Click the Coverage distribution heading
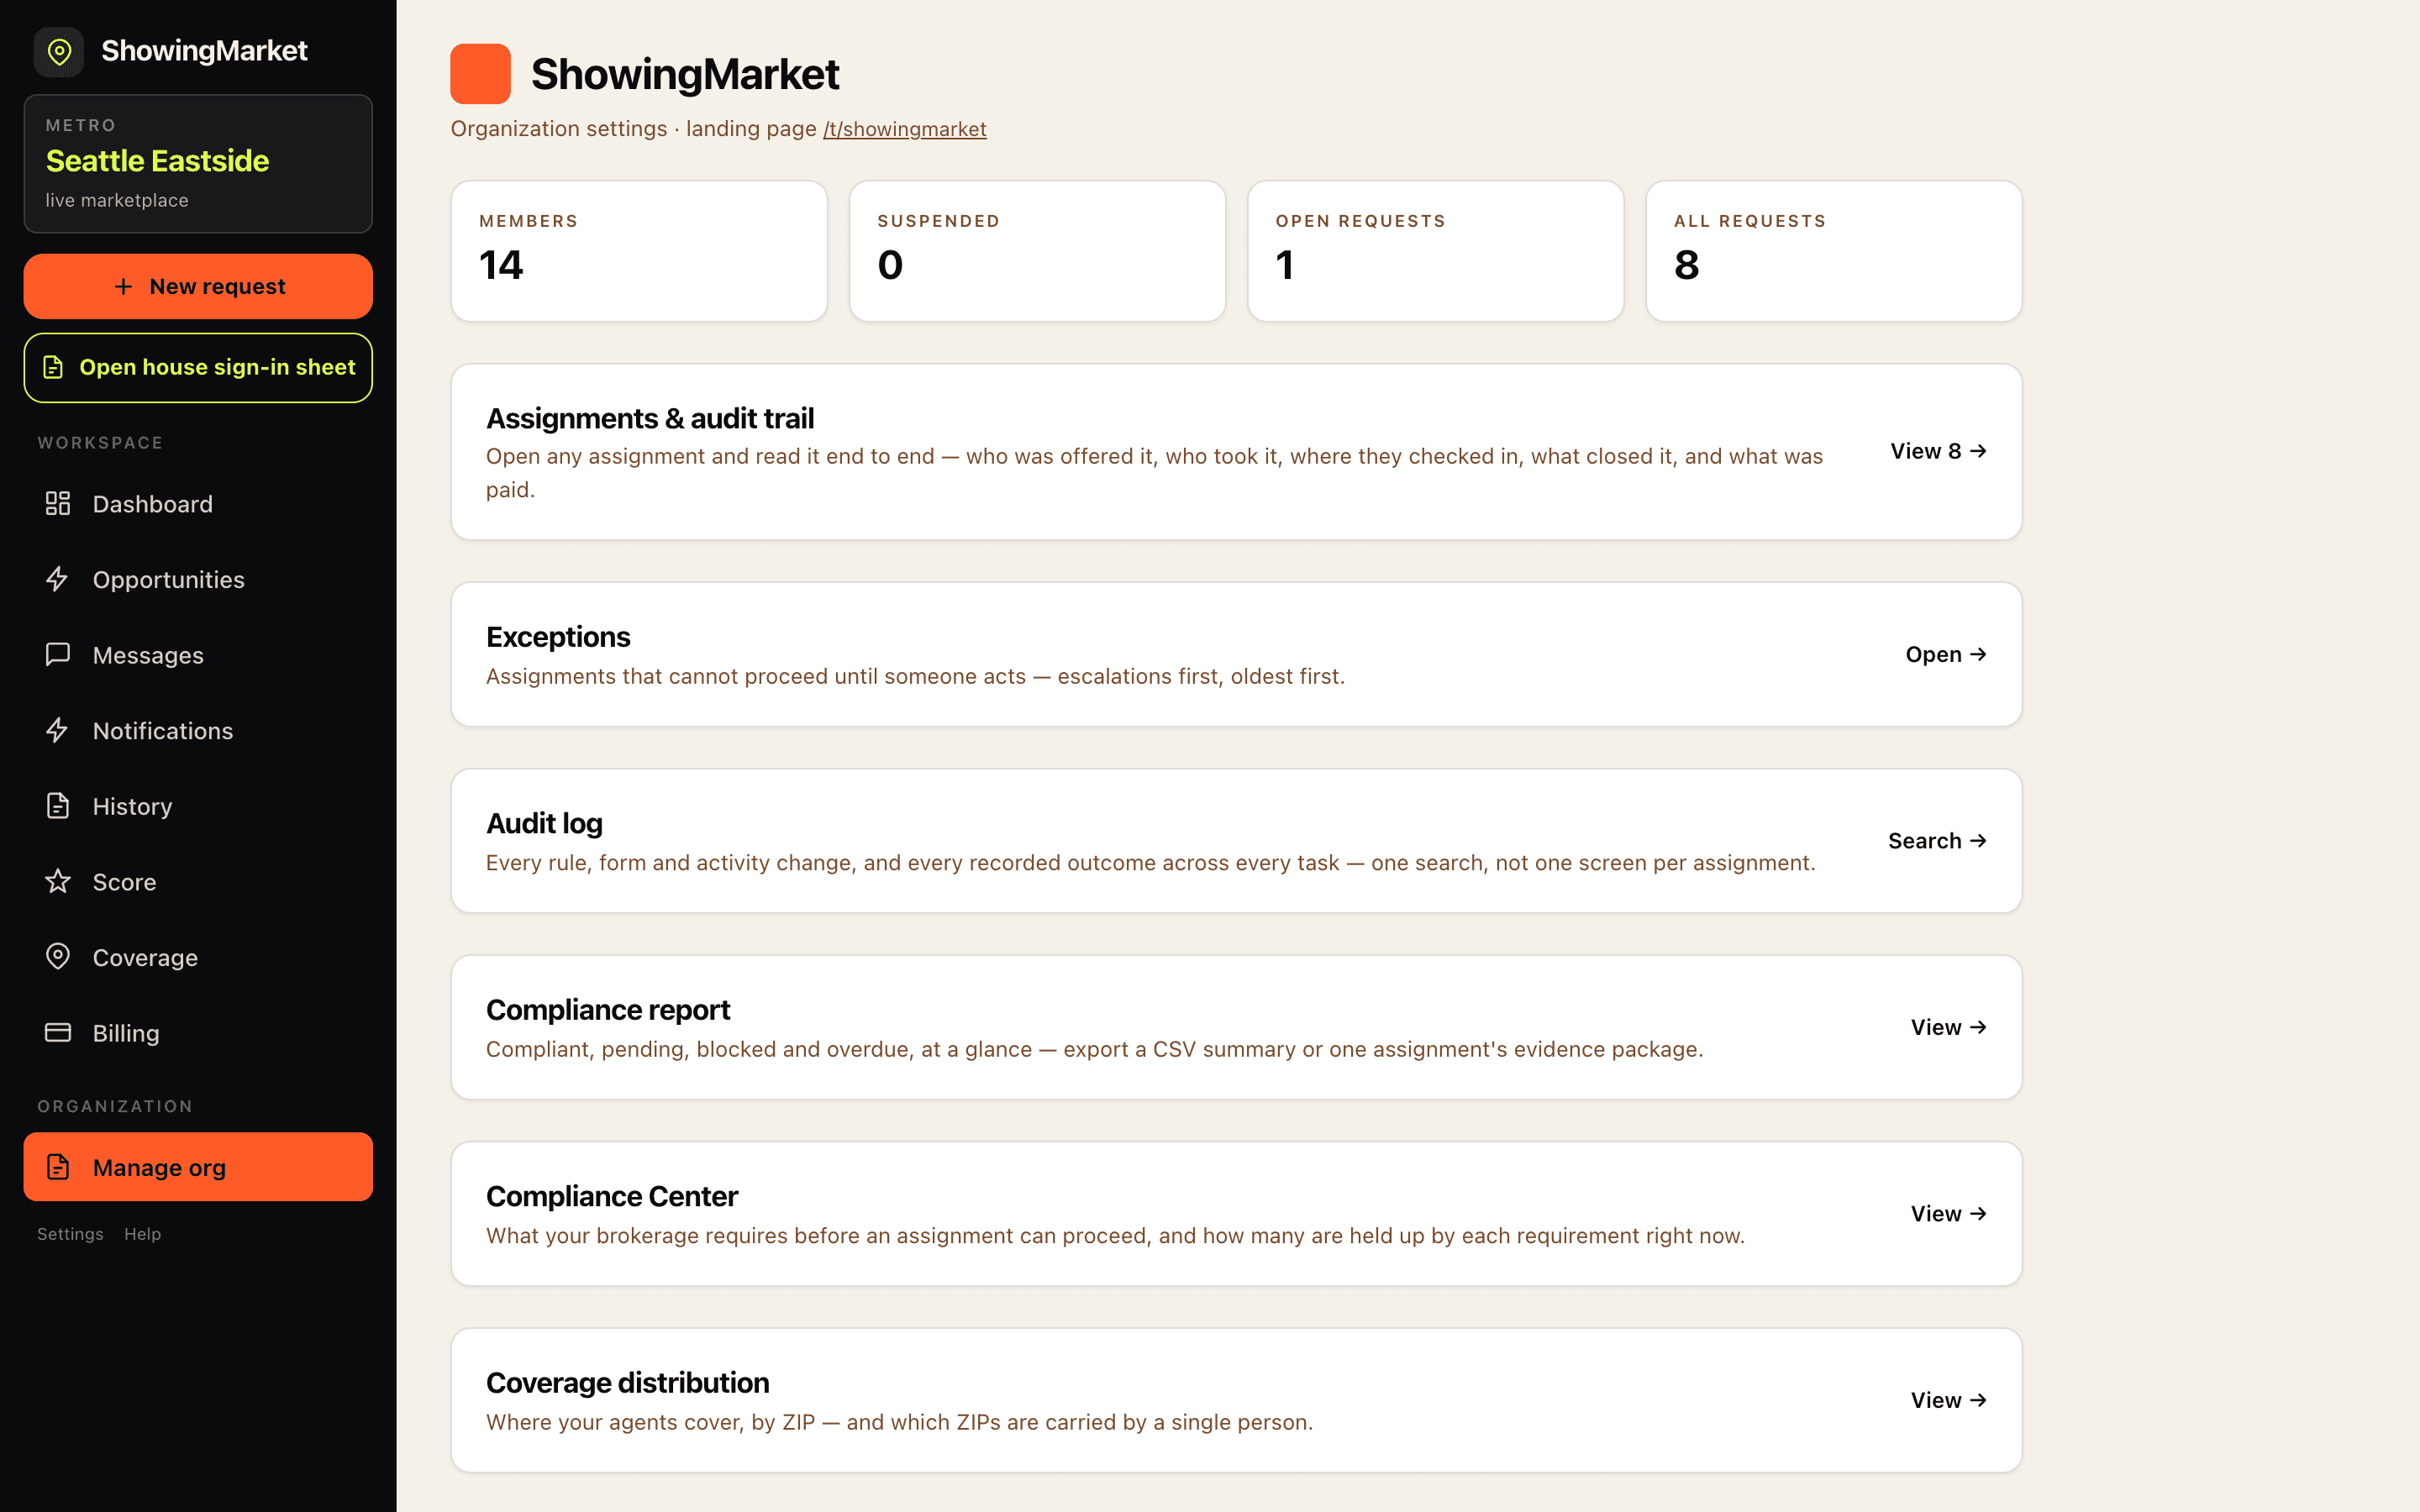 627,1383
